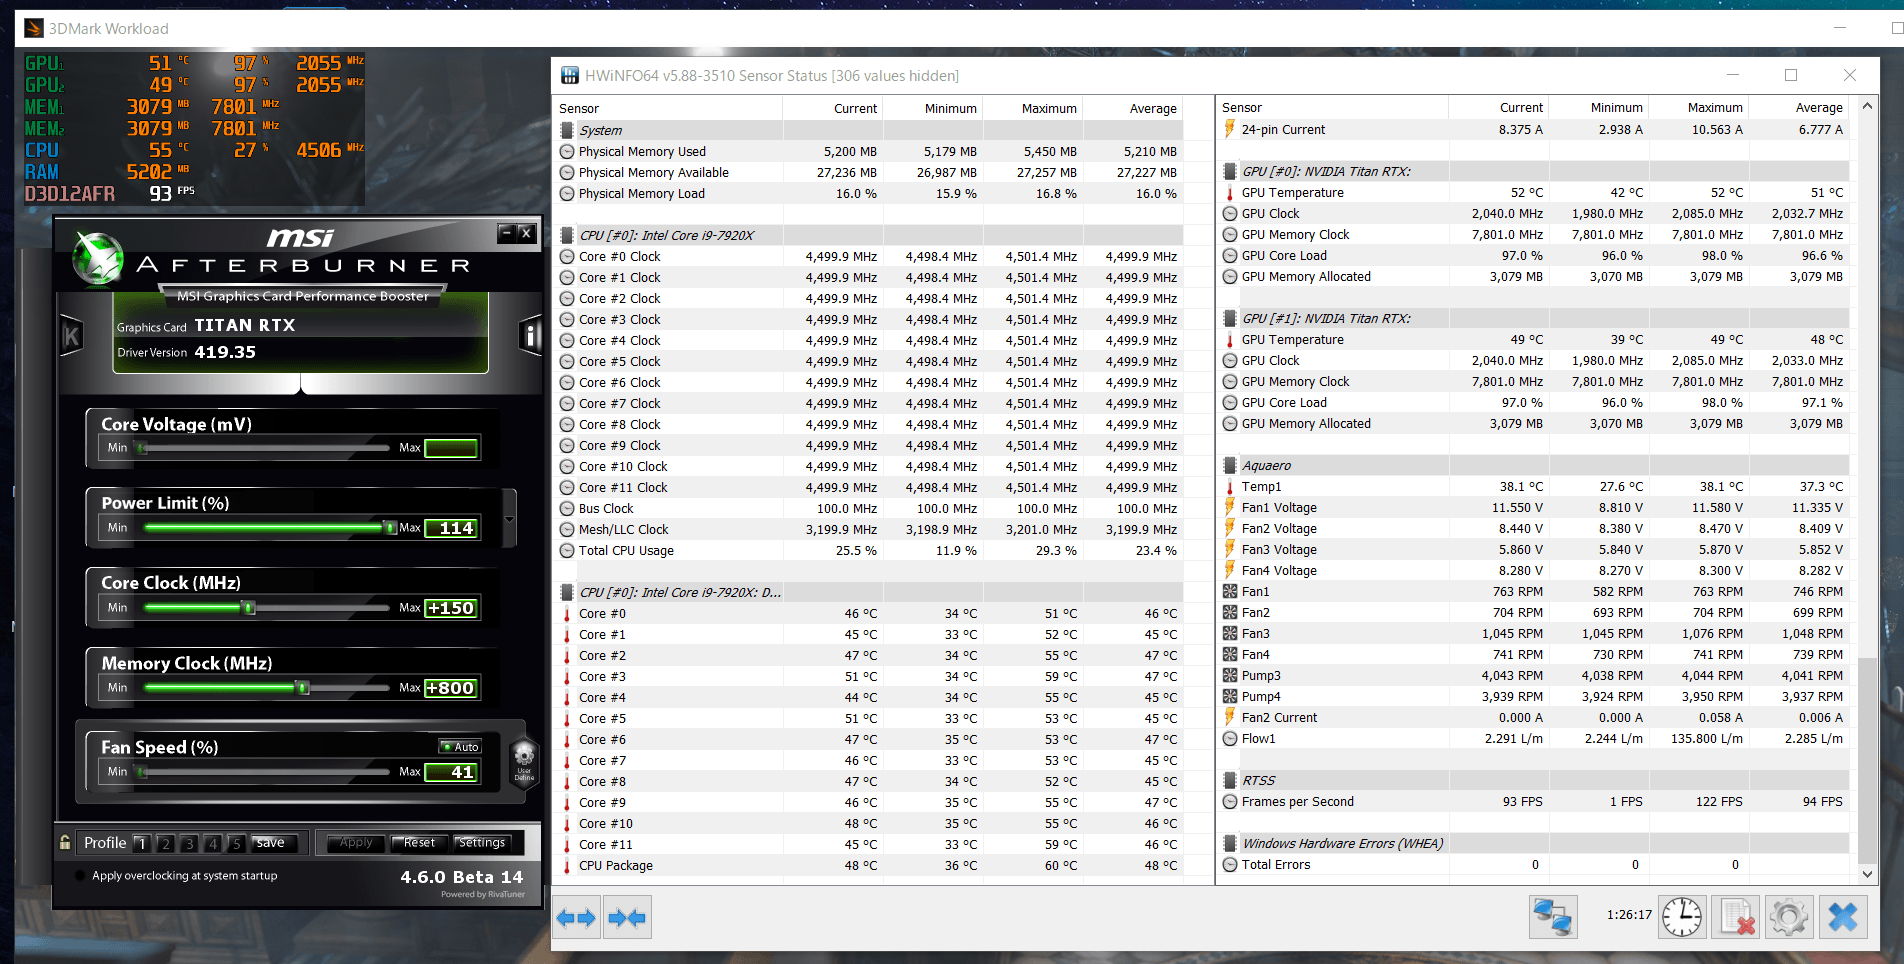This screenshot has height=964, width=1904.
Task: Open HWiNFO remote network monitoring icon
Action: click(1553, 916)
